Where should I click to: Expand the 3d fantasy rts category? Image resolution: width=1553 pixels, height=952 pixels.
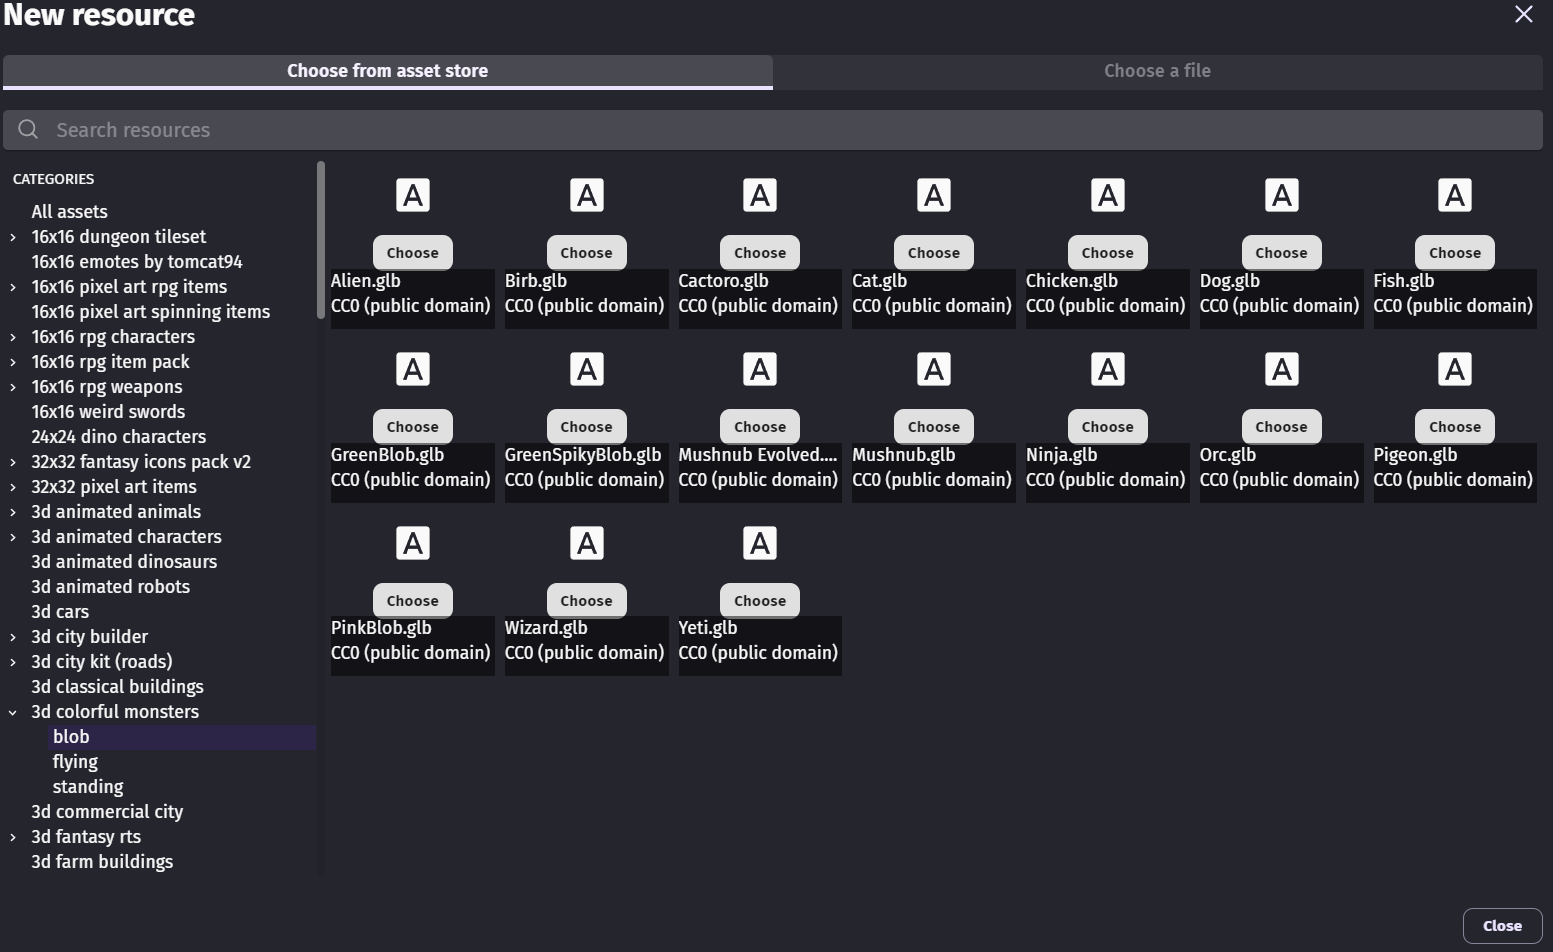(x=13, y=837)
